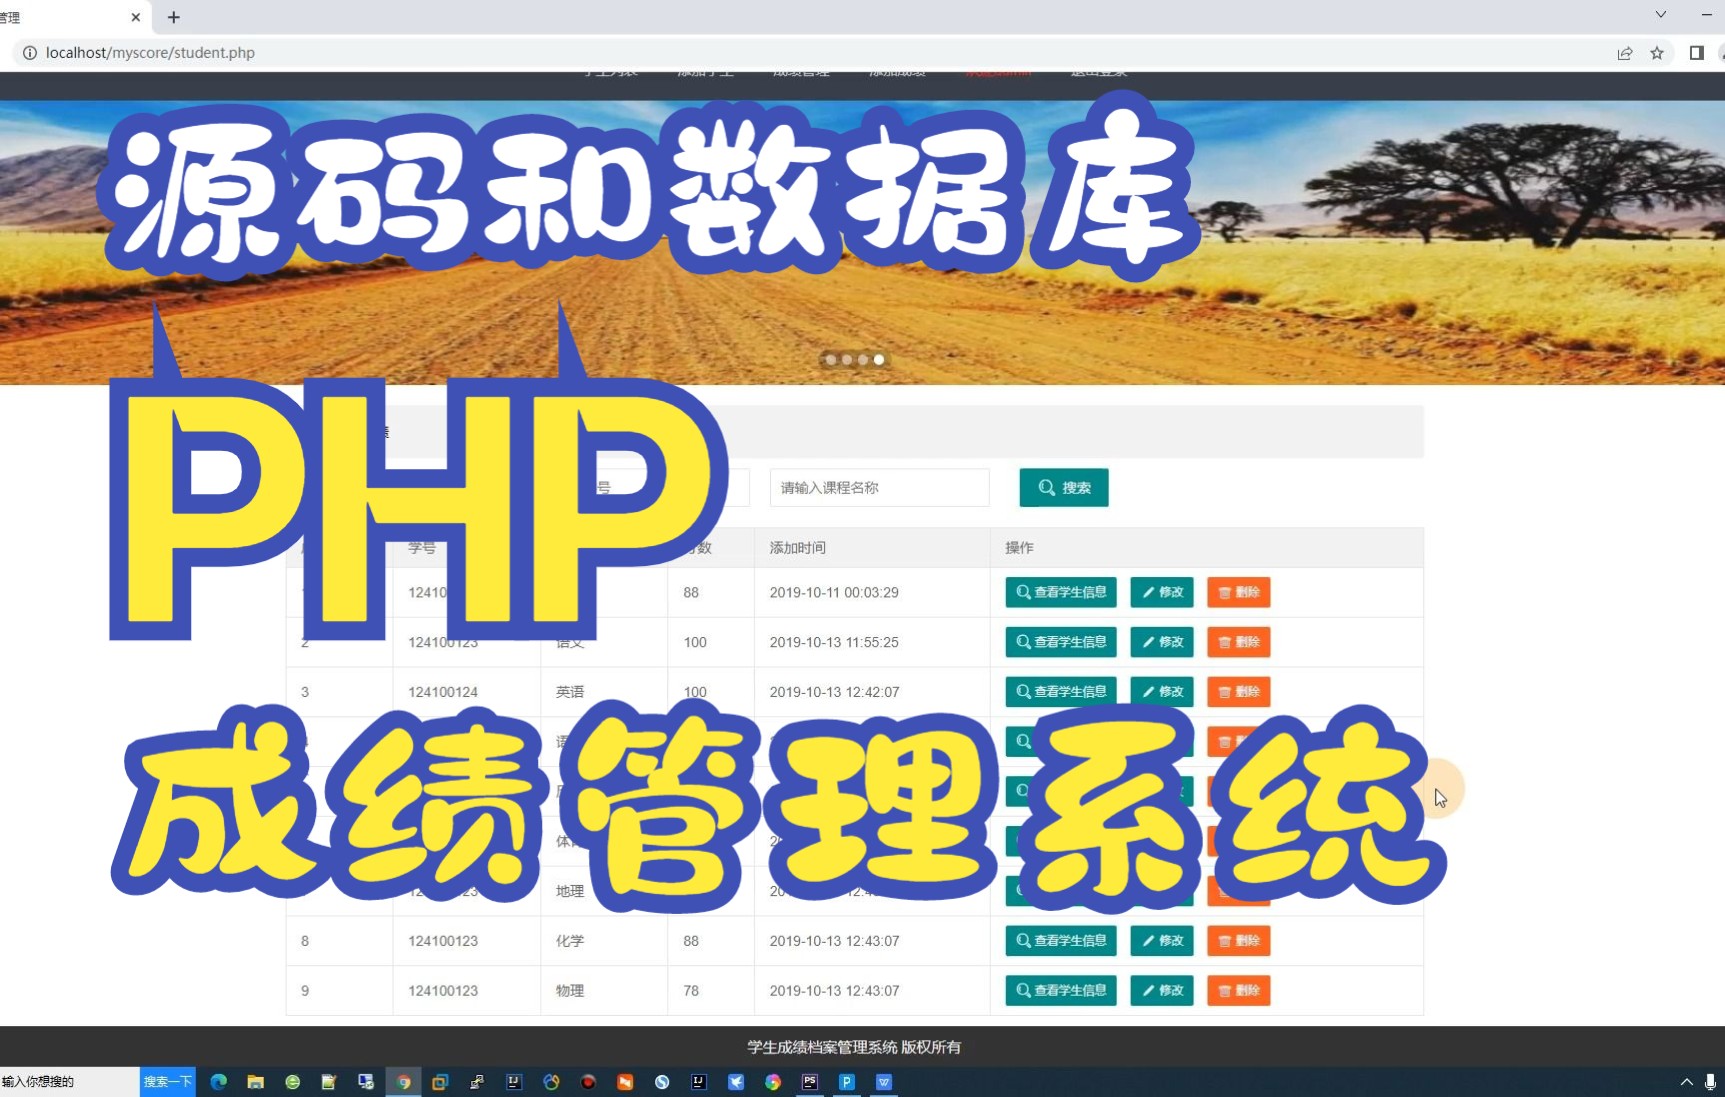1725x1097 pixels.
Task: Click the pencil icon on row 8's 修改 button
Action: (x=1148, y=941)
